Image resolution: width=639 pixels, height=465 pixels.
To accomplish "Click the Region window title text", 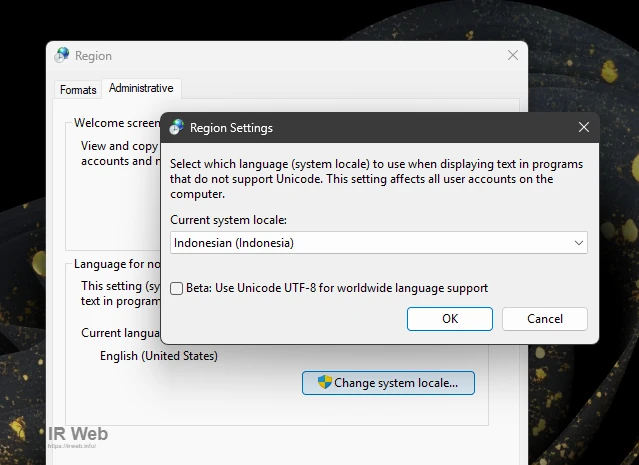I will click(x=94, y=56).
